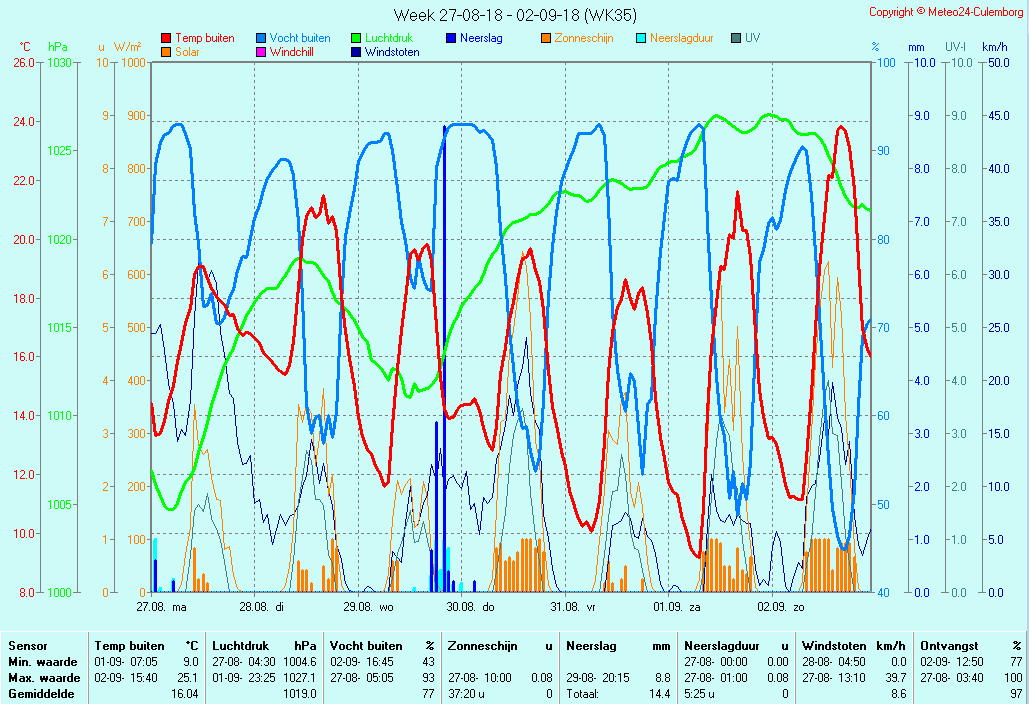Click the orange Solar legend swatch
Viewport: 1029px width, 704px height.
pos(166,52)
